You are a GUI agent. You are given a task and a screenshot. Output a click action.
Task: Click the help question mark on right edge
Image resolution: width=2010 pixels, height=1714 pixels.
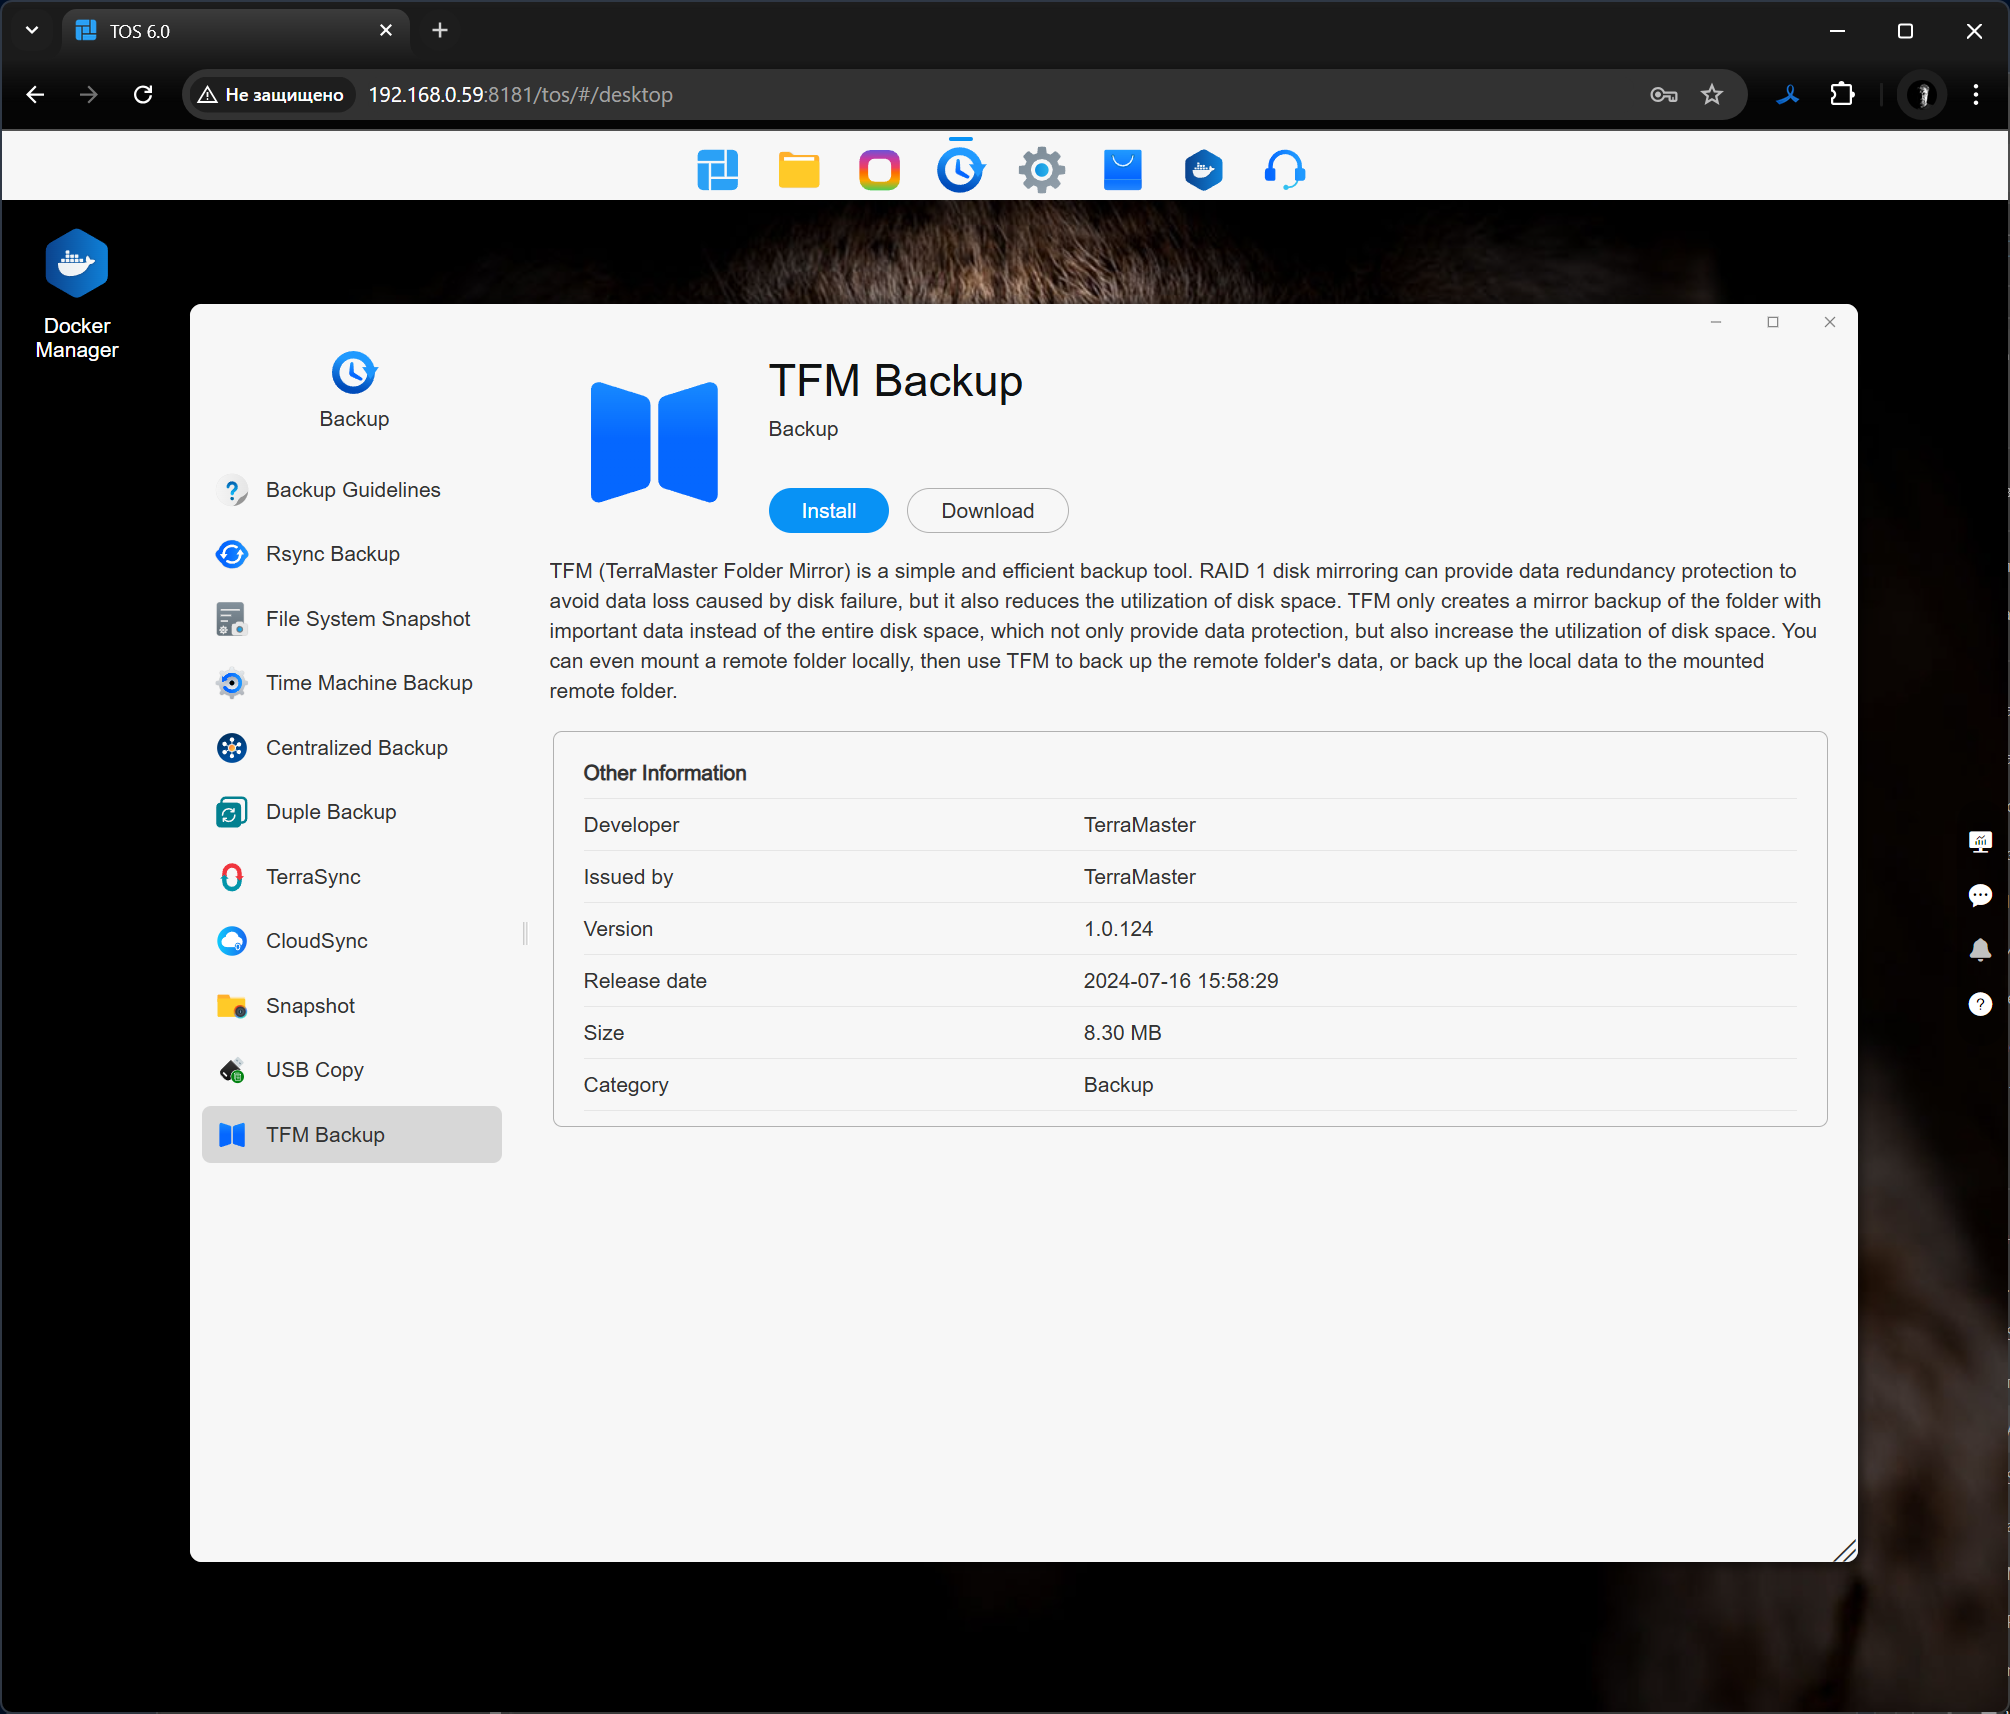coord(1979,1003)
